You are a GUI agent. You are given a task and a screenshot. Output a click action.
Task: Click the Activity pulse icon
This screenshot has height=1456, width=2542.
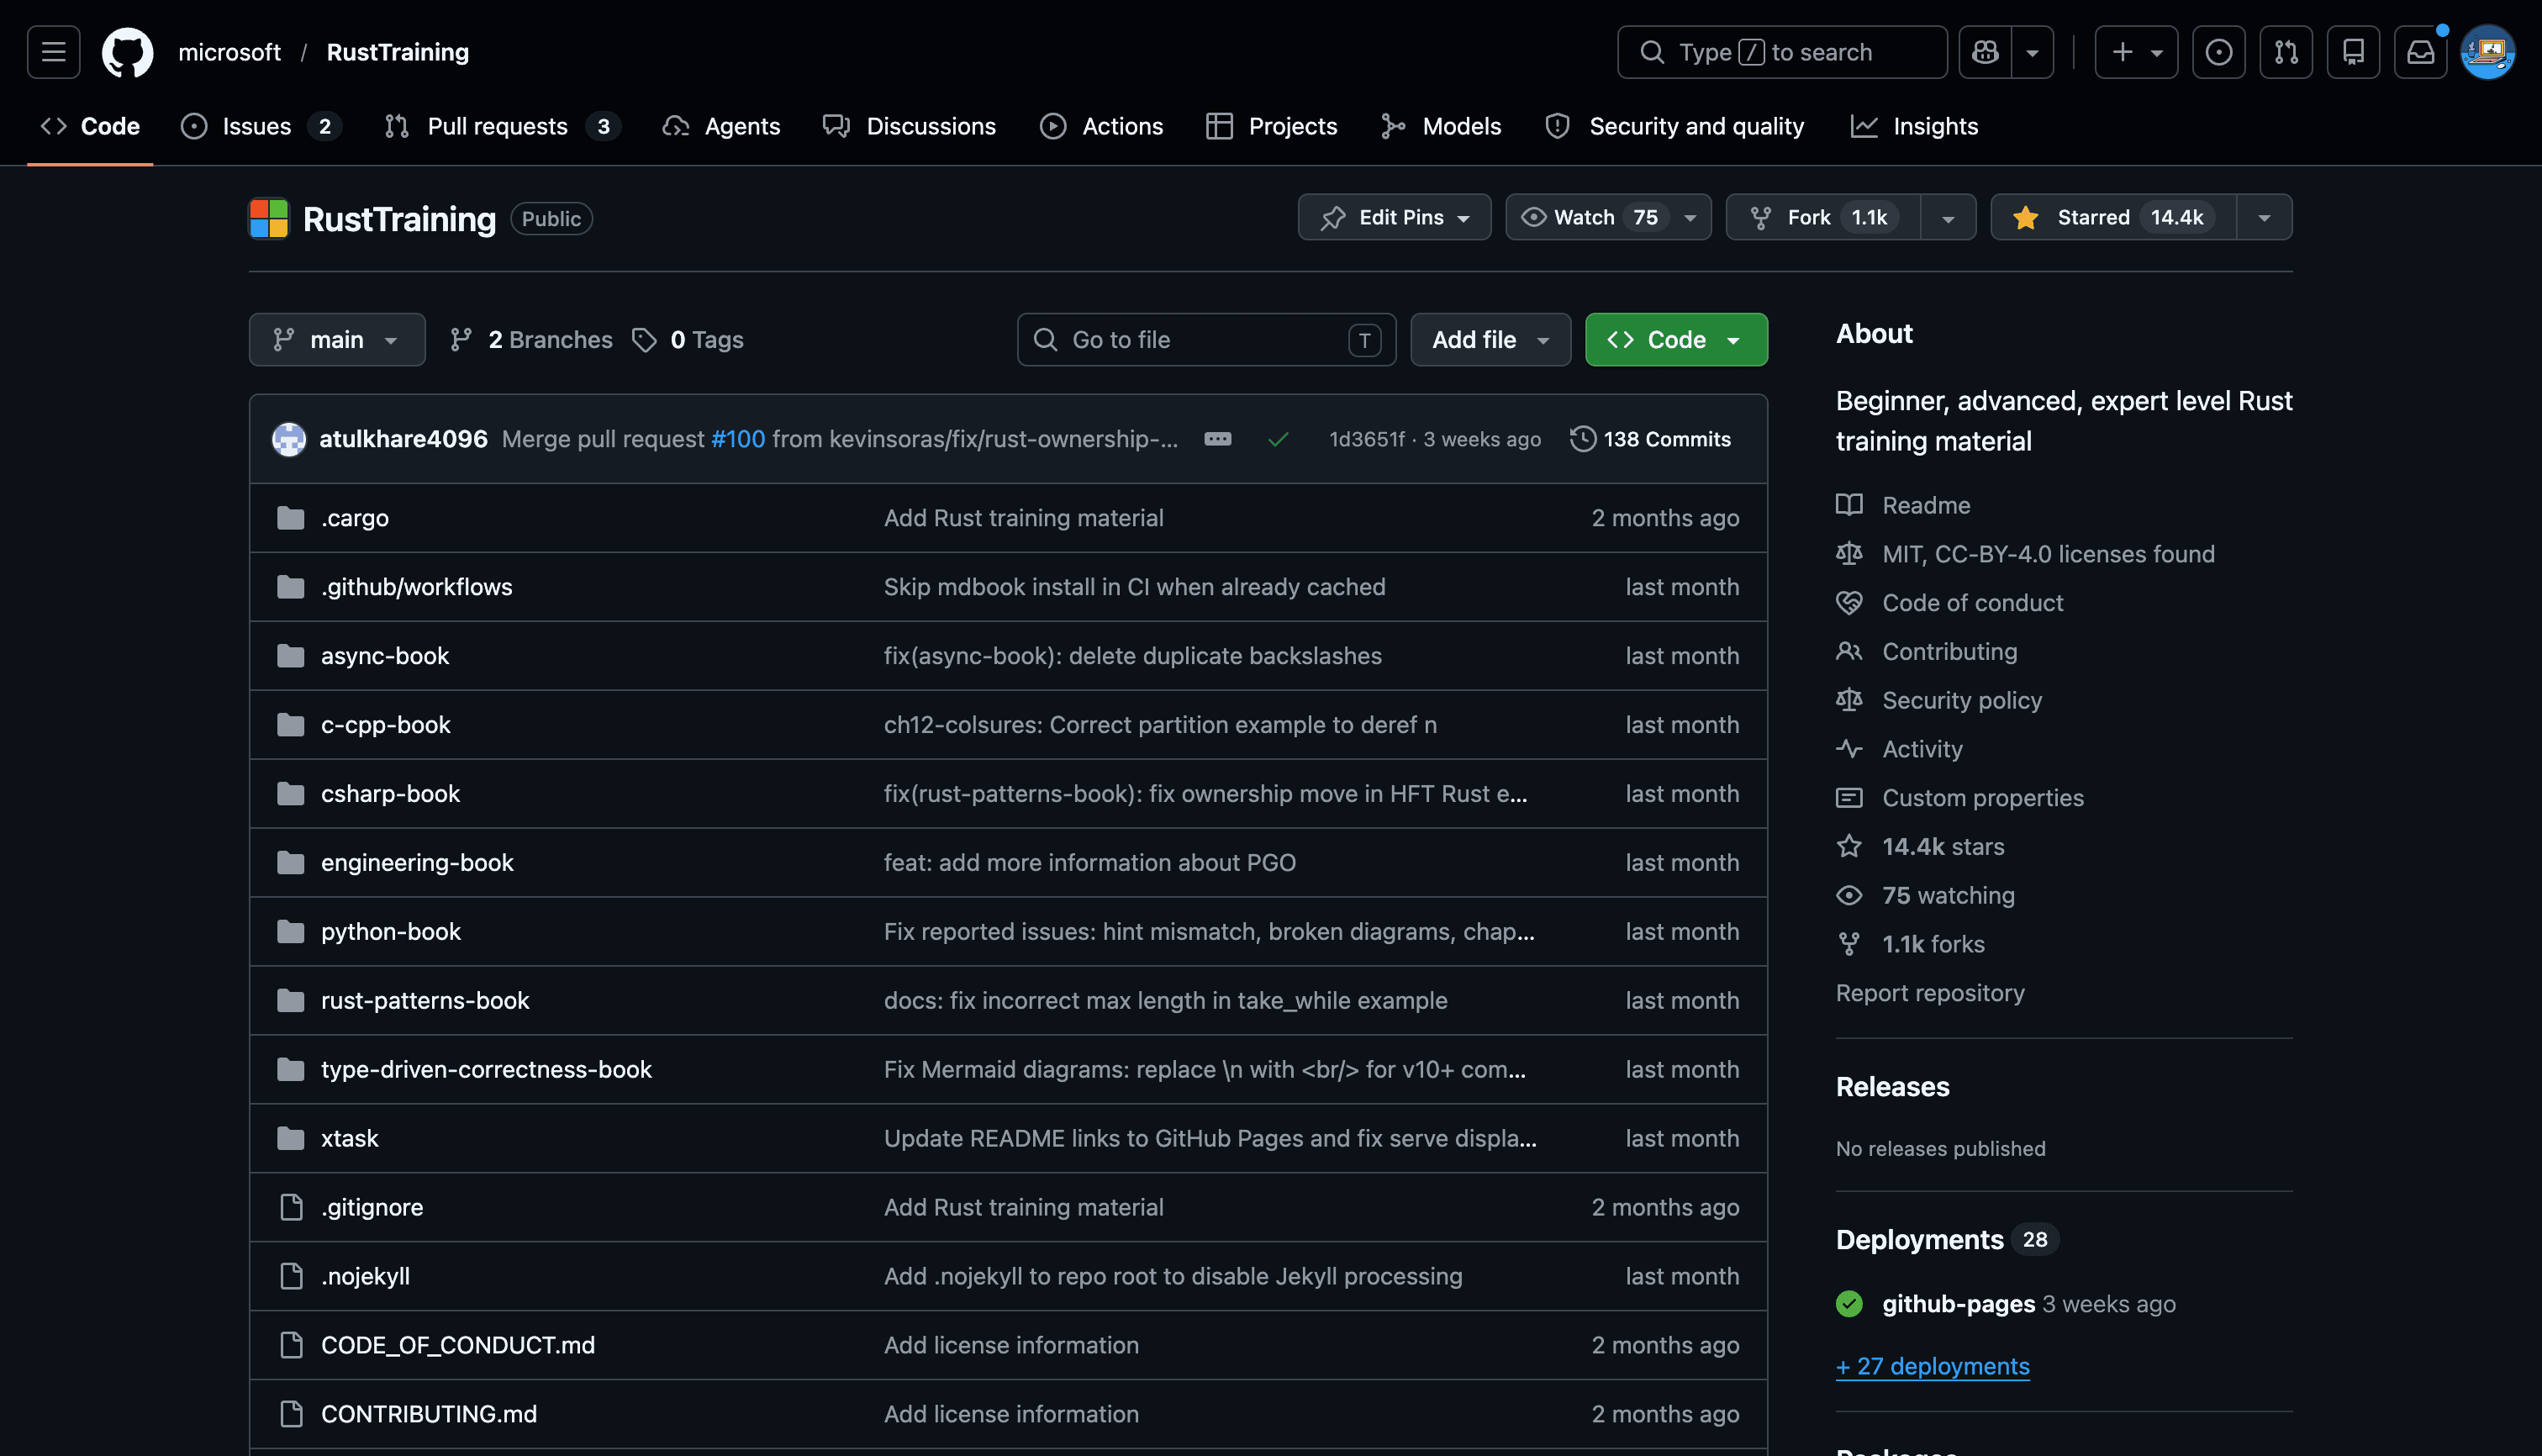[1849, 749]
